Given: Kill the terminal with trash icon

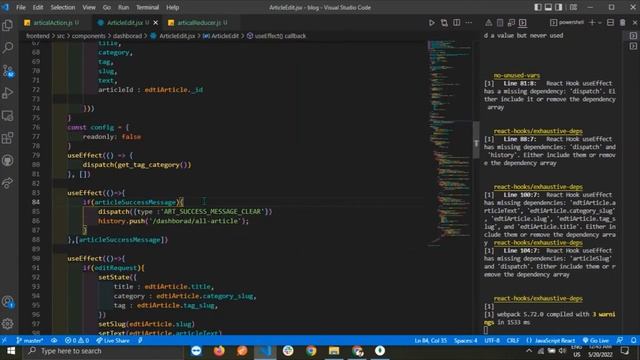Looking at the screenshot, I should point(622,23).
